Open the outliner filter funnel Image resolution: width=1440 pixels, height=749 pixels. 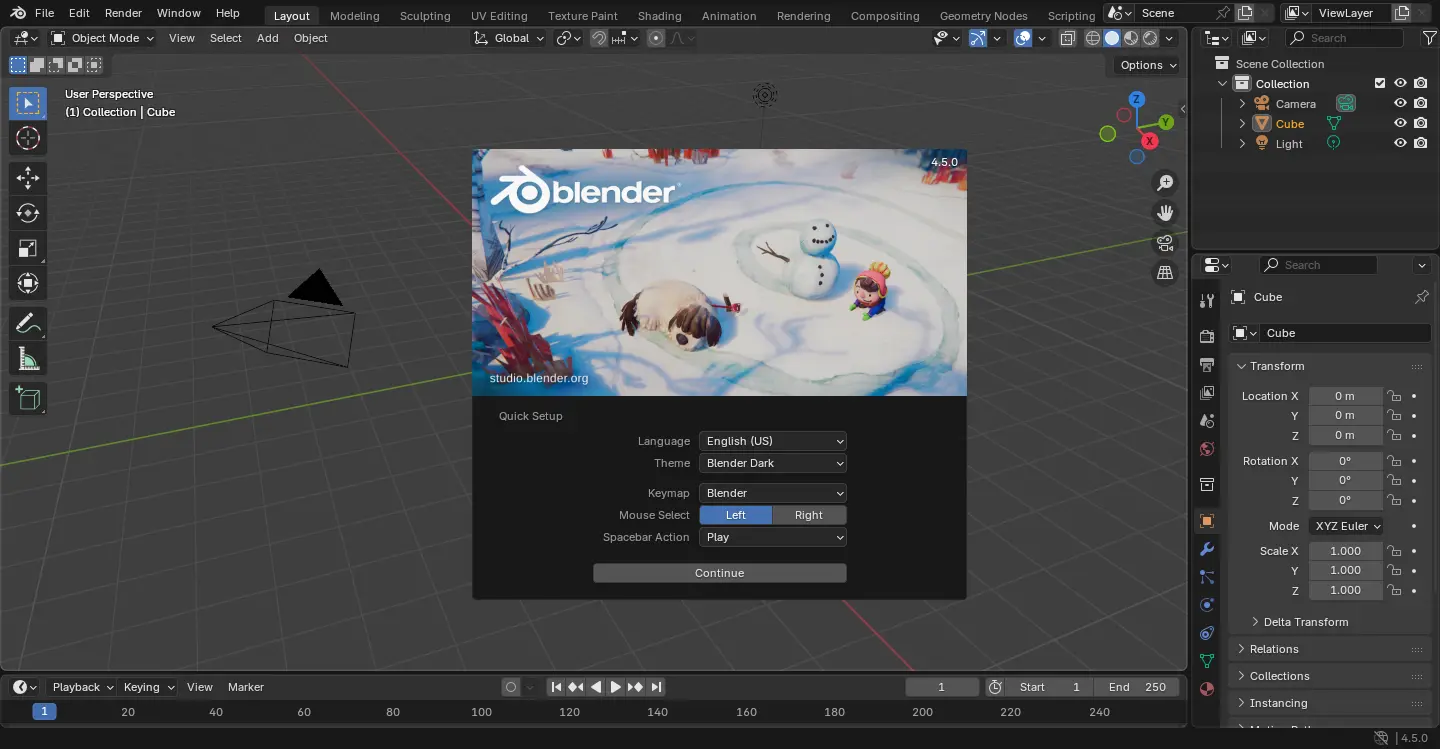pyautogui.click(x=1429, y=38)
